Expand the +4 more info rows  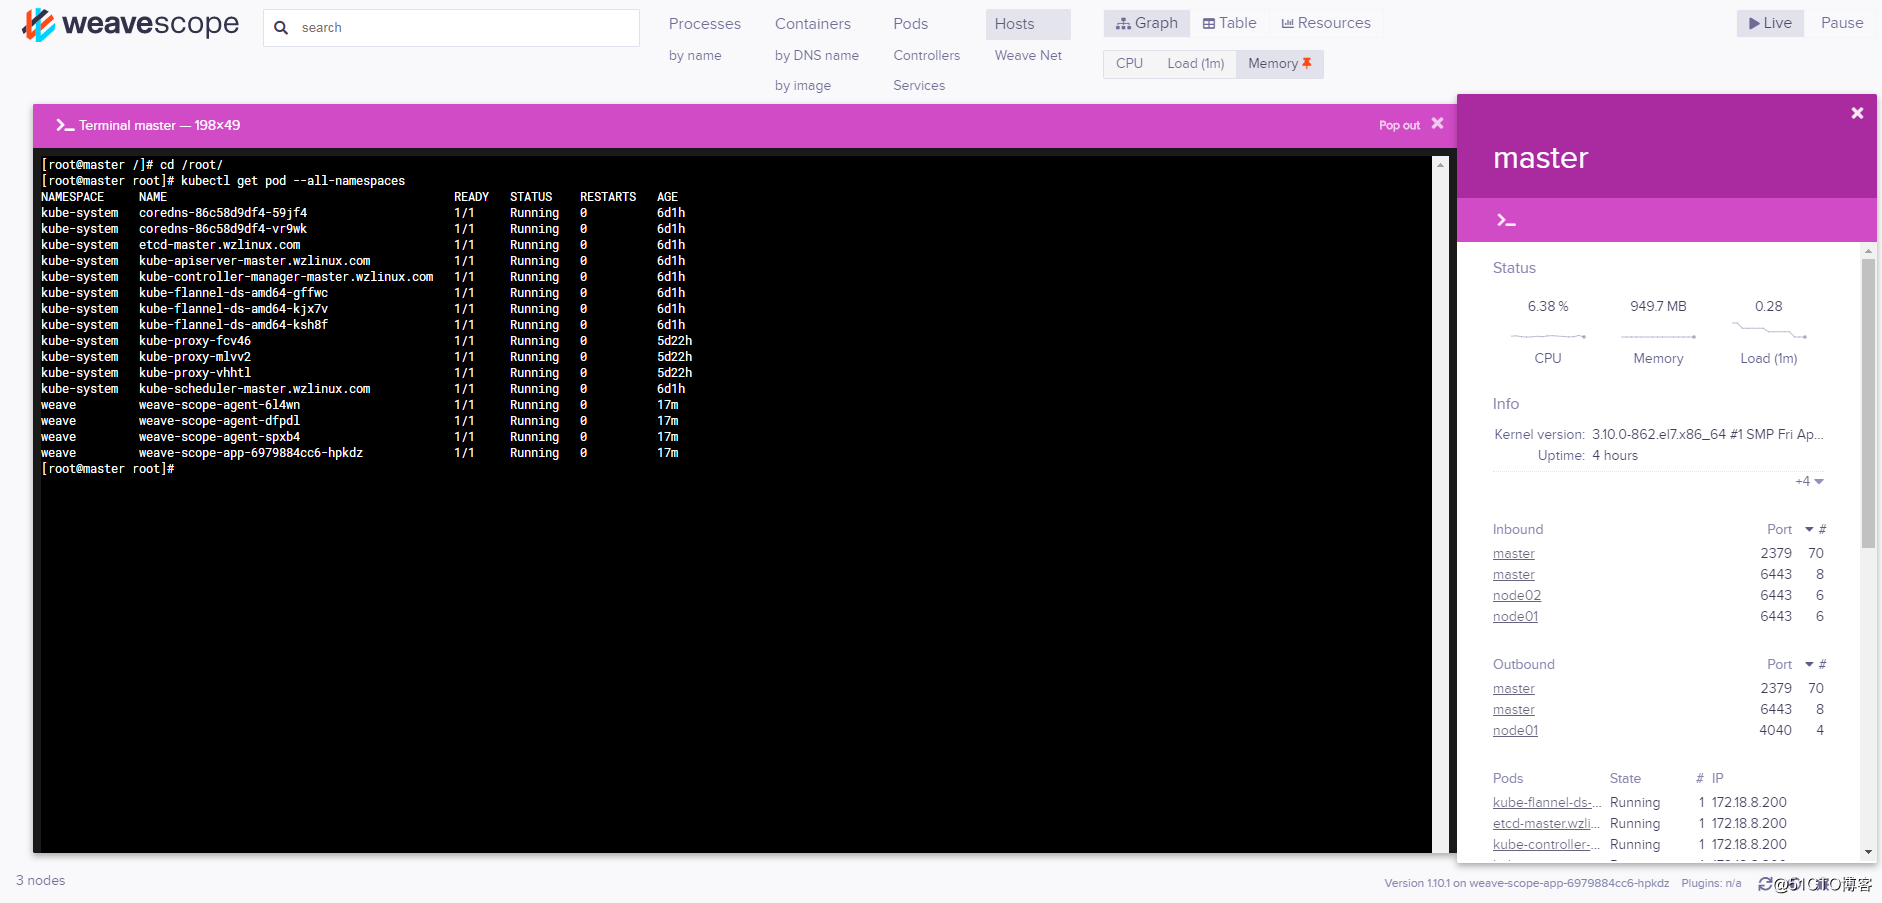[1809, 481]
